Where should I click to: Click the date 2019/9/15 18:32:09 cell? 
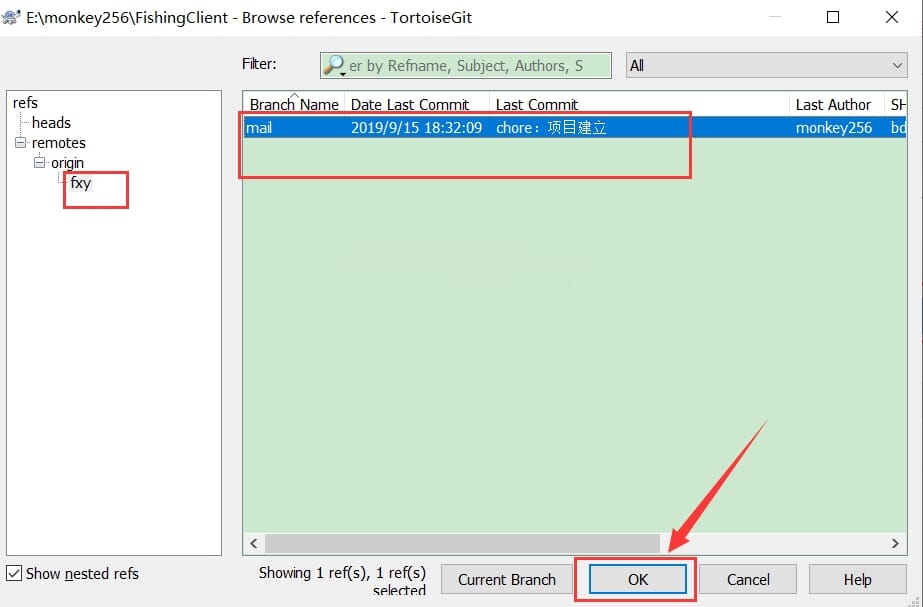(416, 127)
